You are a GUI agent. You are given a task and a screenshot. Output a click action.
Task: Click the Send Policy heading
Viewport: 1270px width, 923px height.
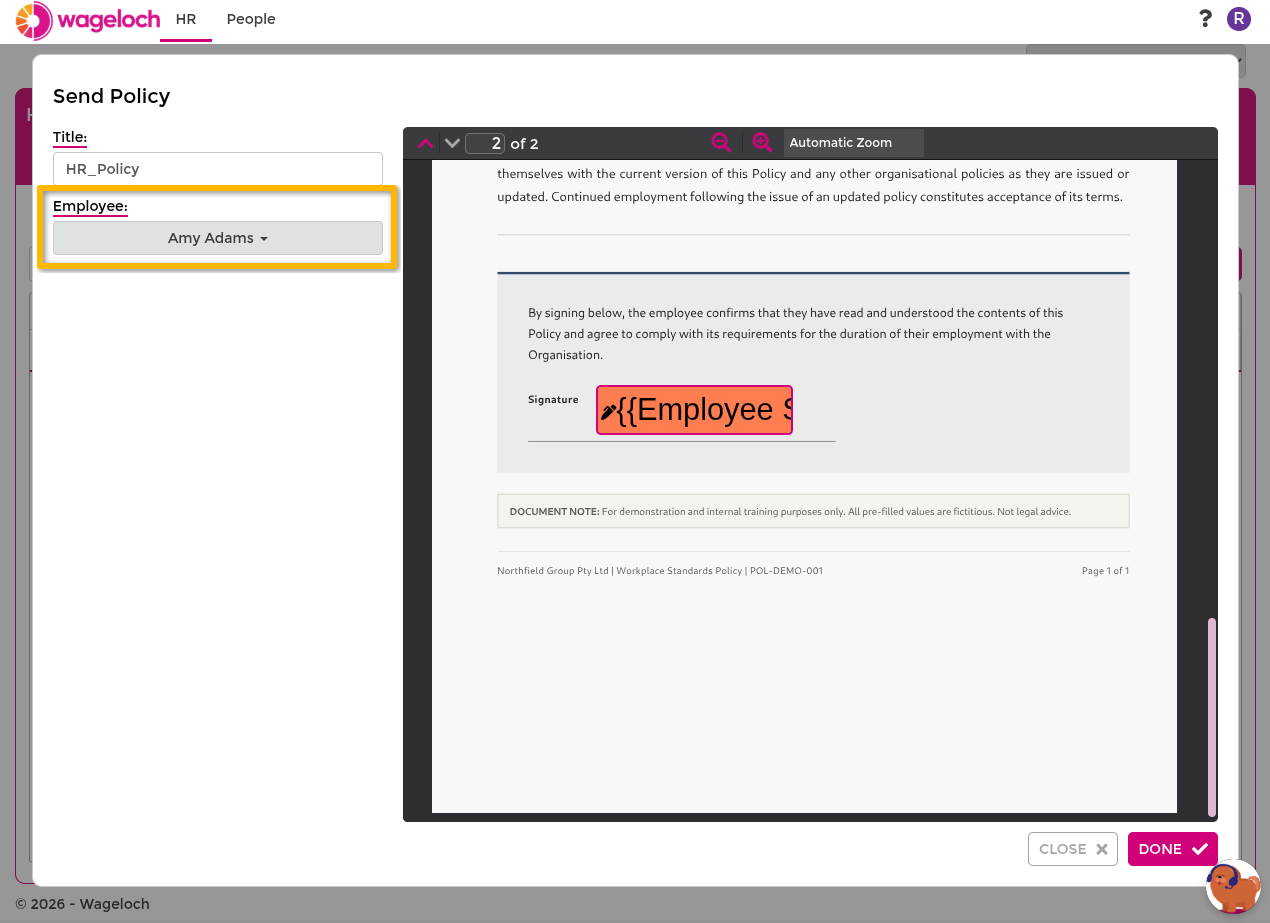coord(112,96)
